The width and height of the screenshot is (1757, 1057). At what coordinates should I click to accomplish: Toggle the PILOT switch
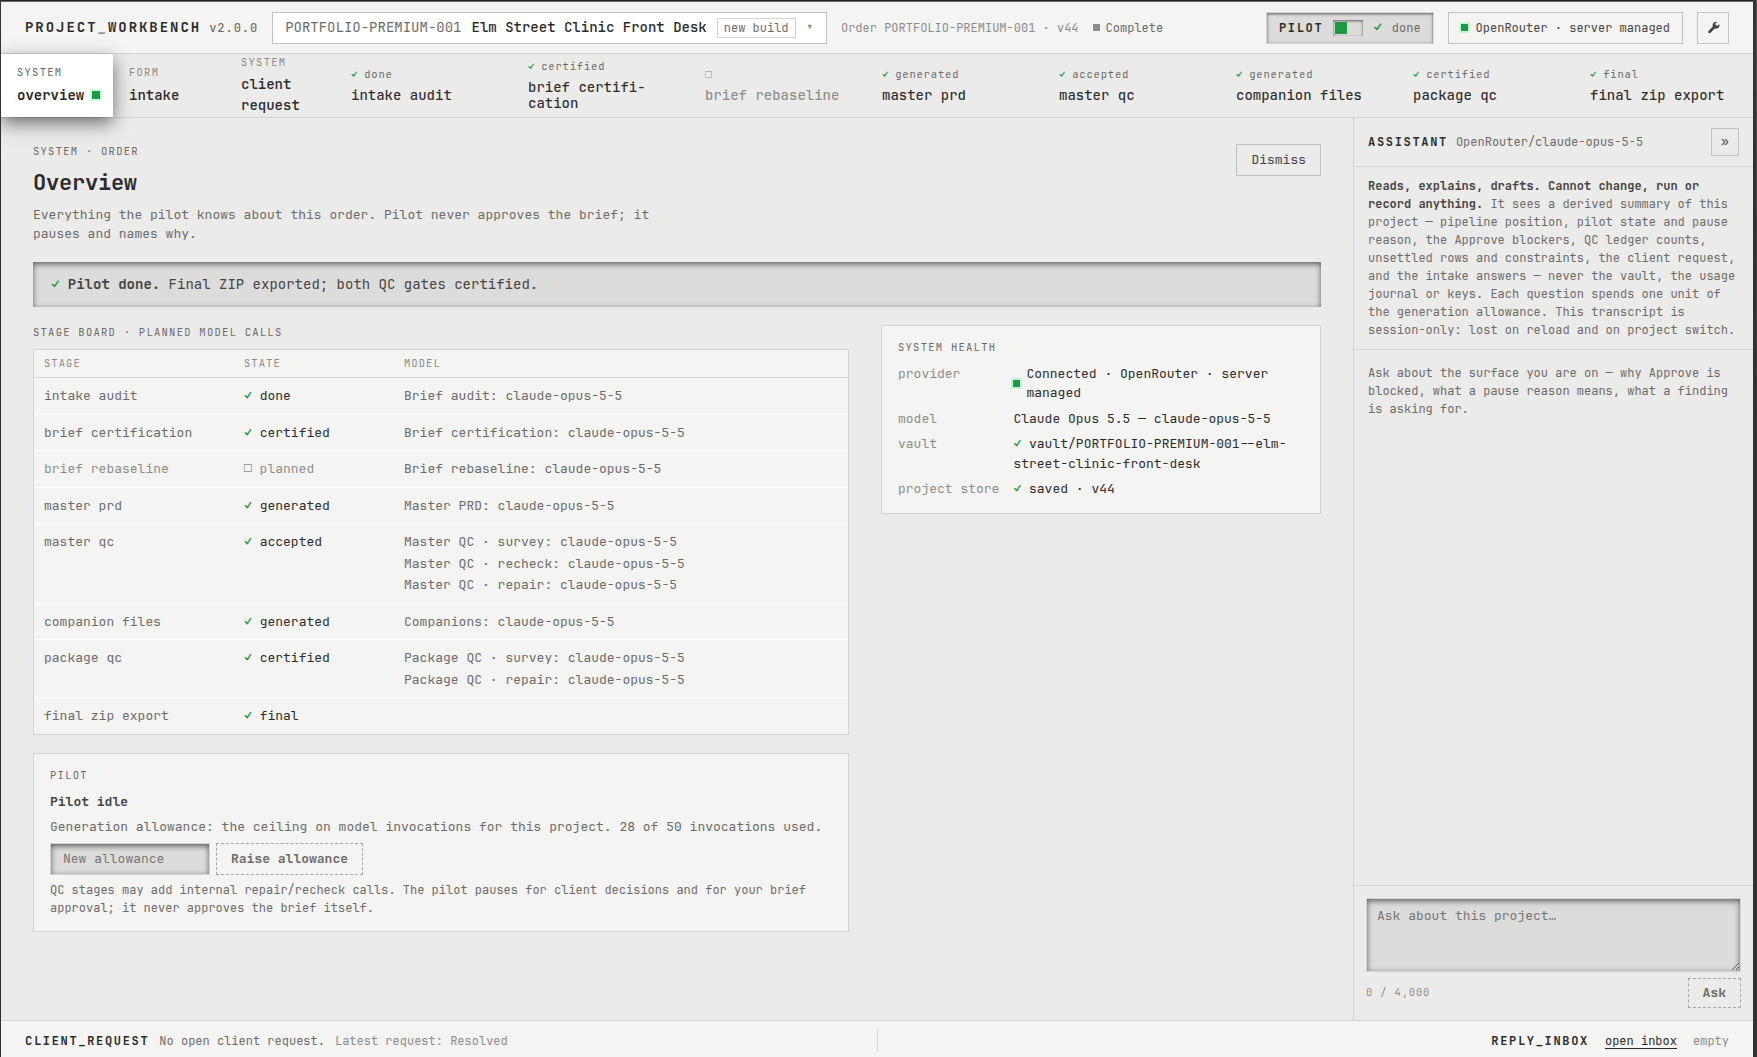pos(1347,28)
